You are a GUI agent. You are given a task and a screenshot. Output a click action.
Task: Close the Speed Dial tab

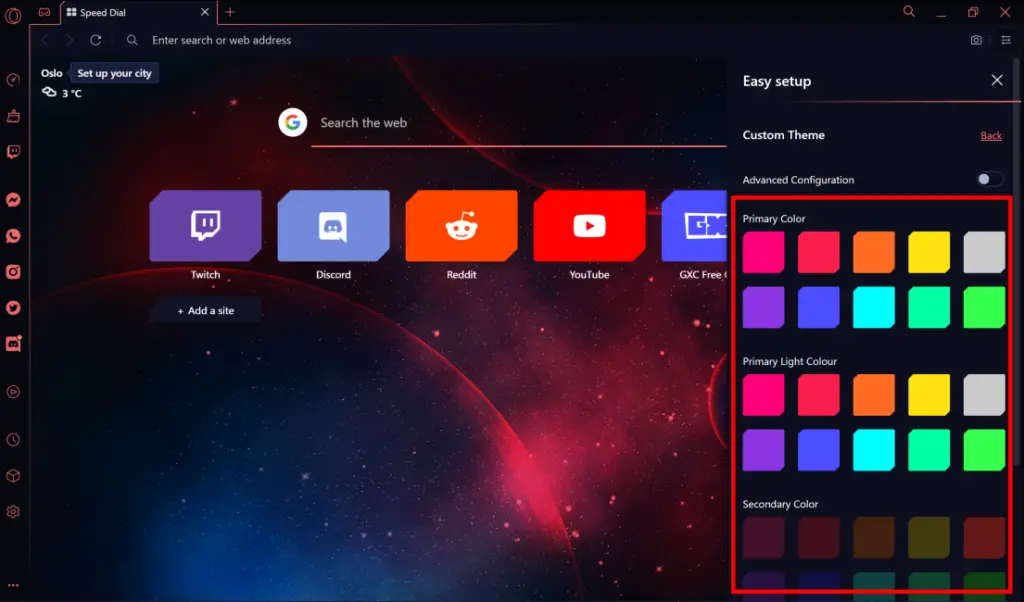tap(204, 12)
